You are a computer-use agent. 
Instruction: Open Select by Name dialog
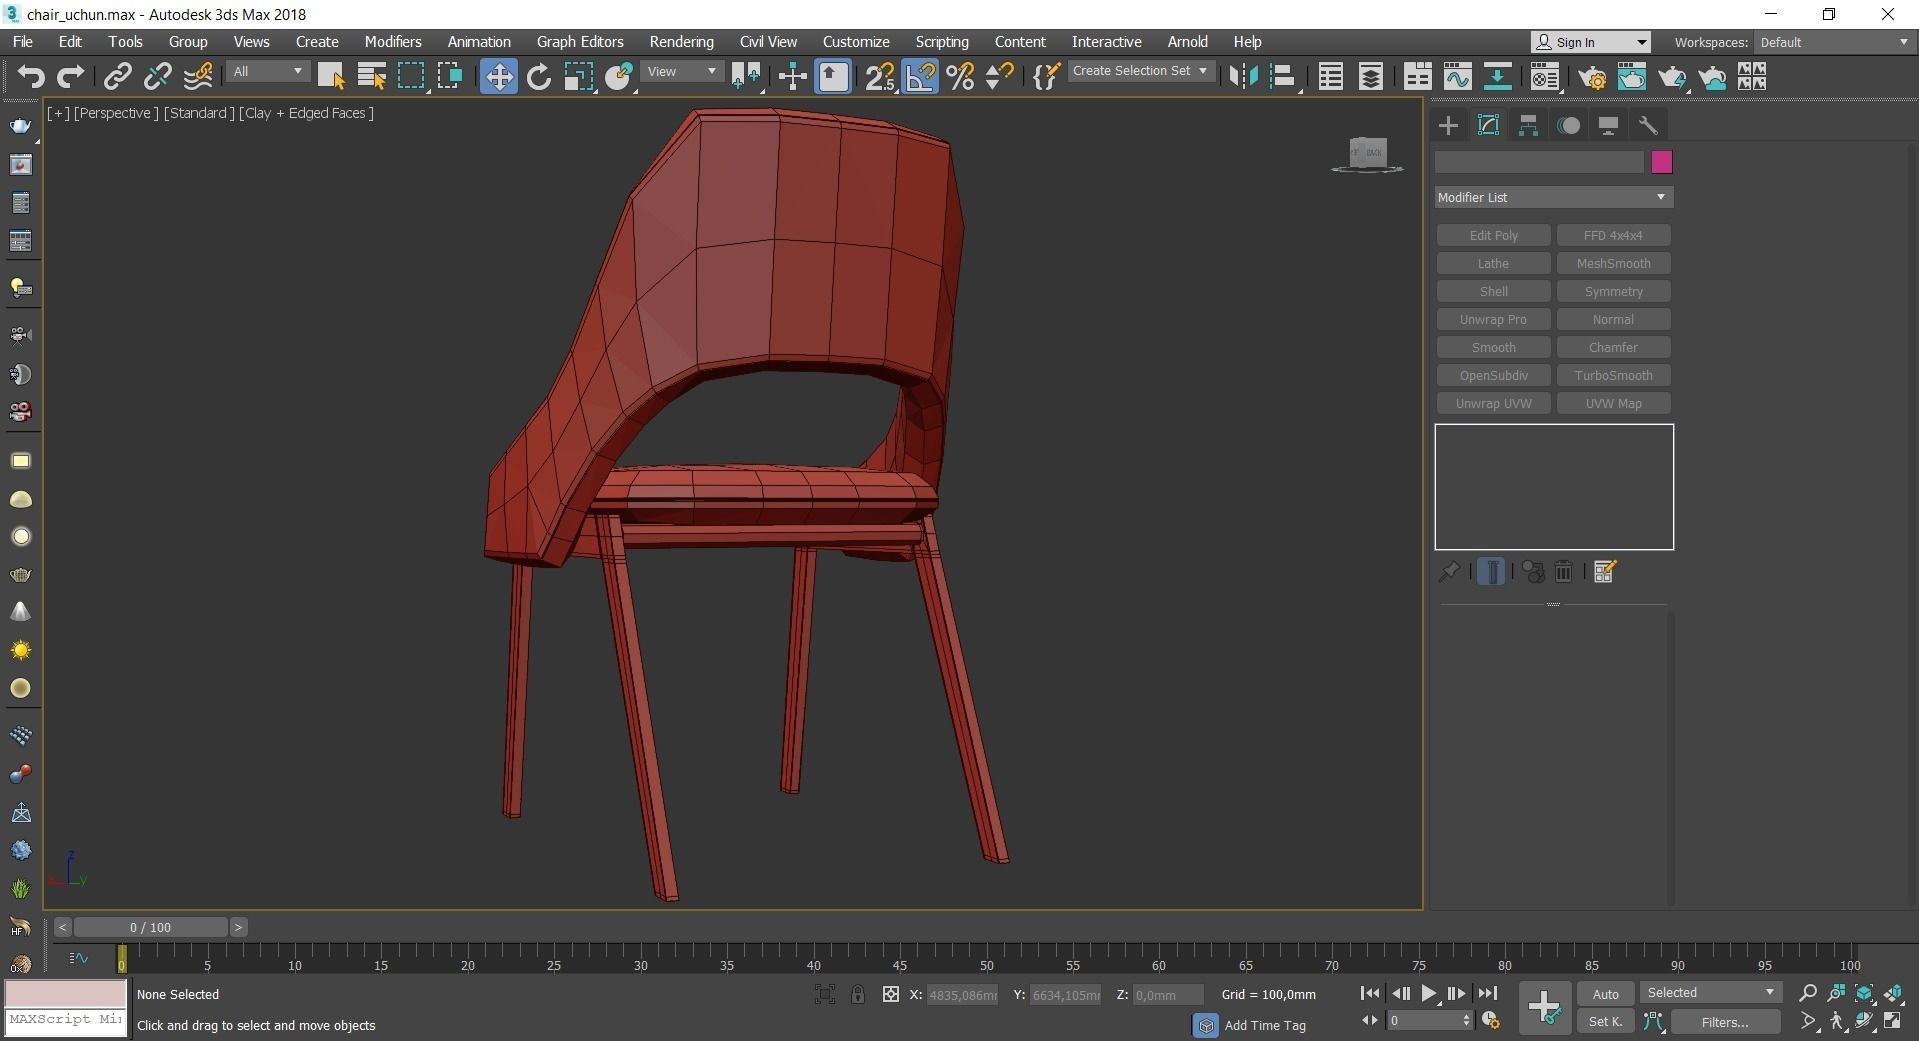[371, 76]
